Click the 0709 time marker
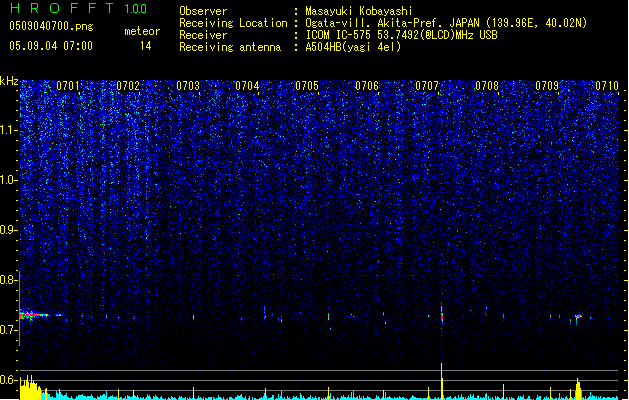629x400 pixels. coord(547,85)
